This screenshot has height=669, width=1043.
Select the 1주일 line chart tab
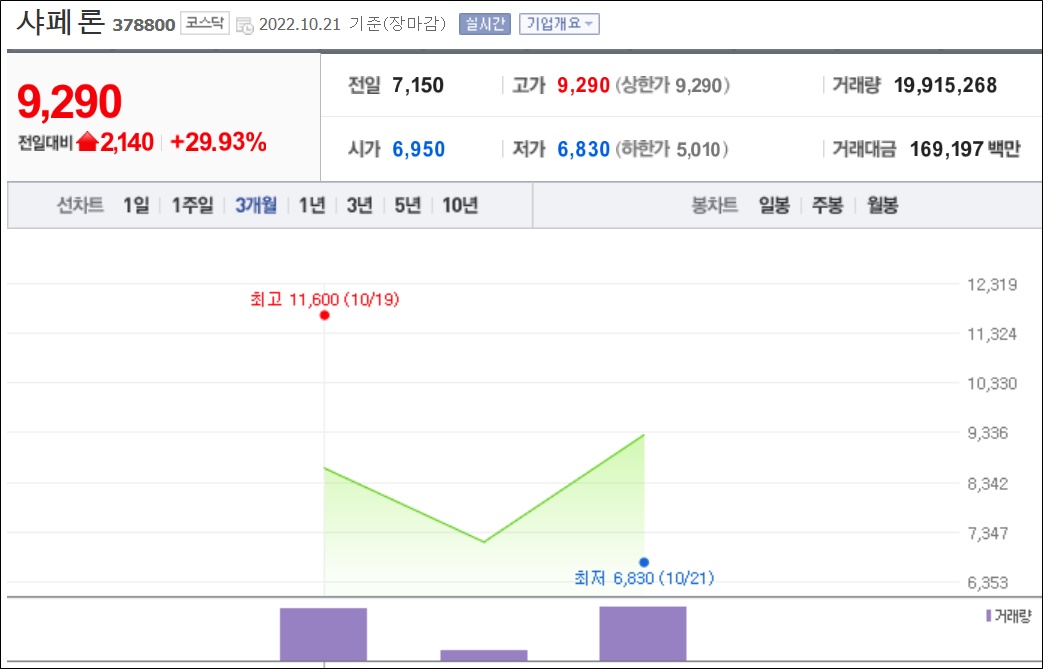192,205
